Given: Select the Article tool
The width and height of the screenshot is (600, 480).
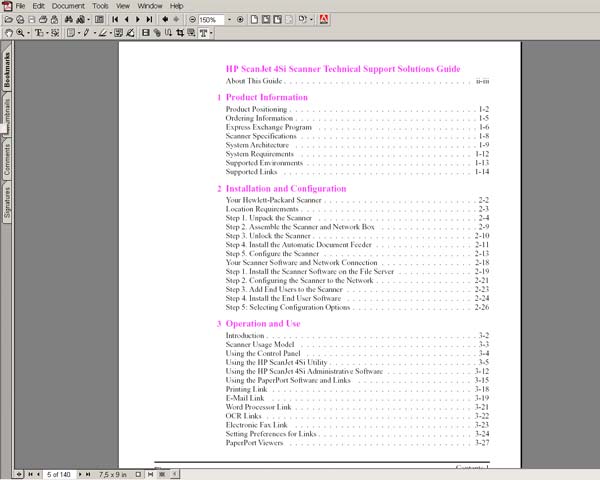Looking at the screenshot, I should 168,33.
